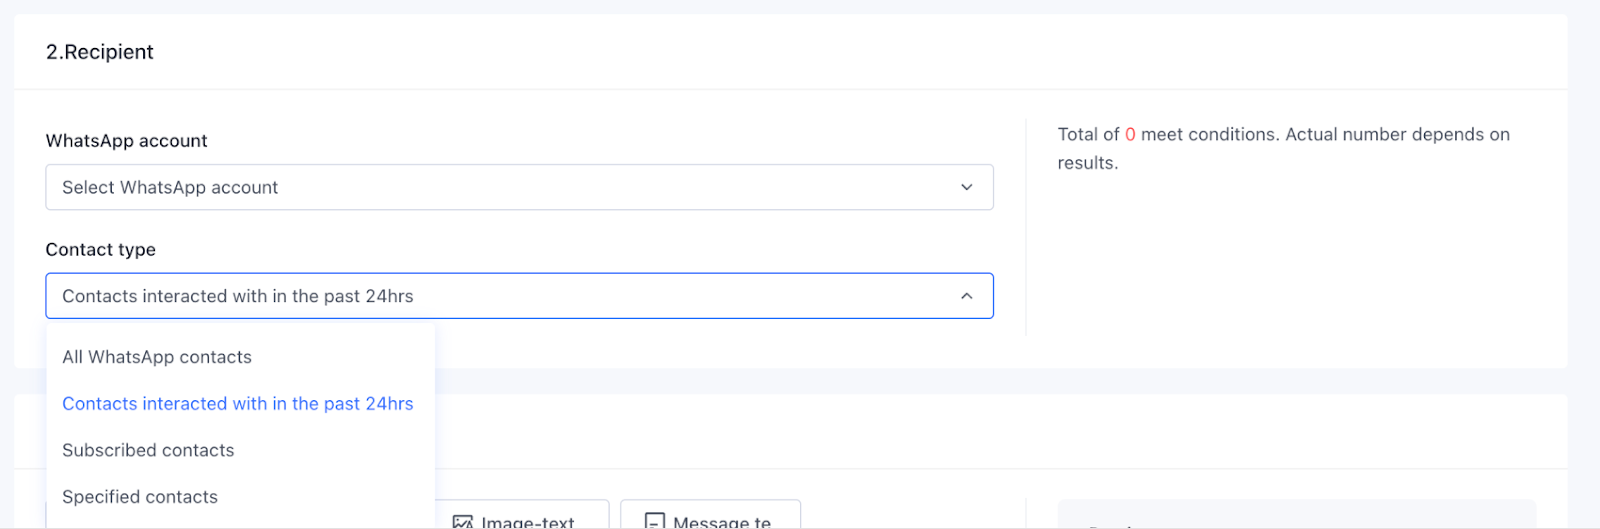Pick Subscribed contacts from the list
The width and height of the screenshot is (1600, 529).
click(x=148, y=450)
